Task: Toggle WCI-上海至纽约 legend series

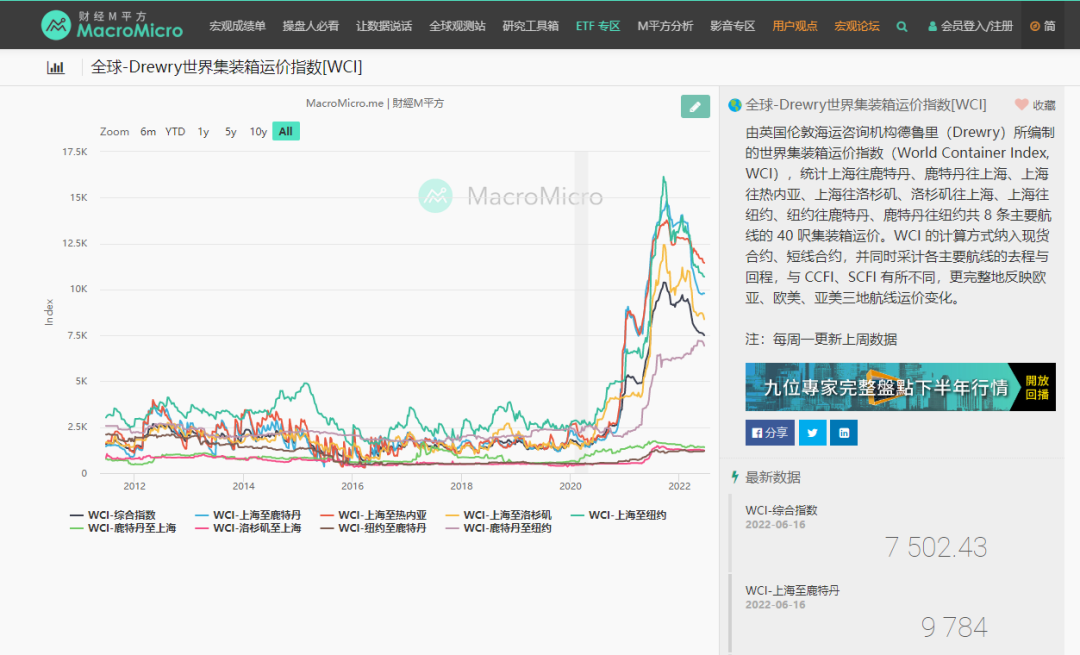Action: coord(619,514)
